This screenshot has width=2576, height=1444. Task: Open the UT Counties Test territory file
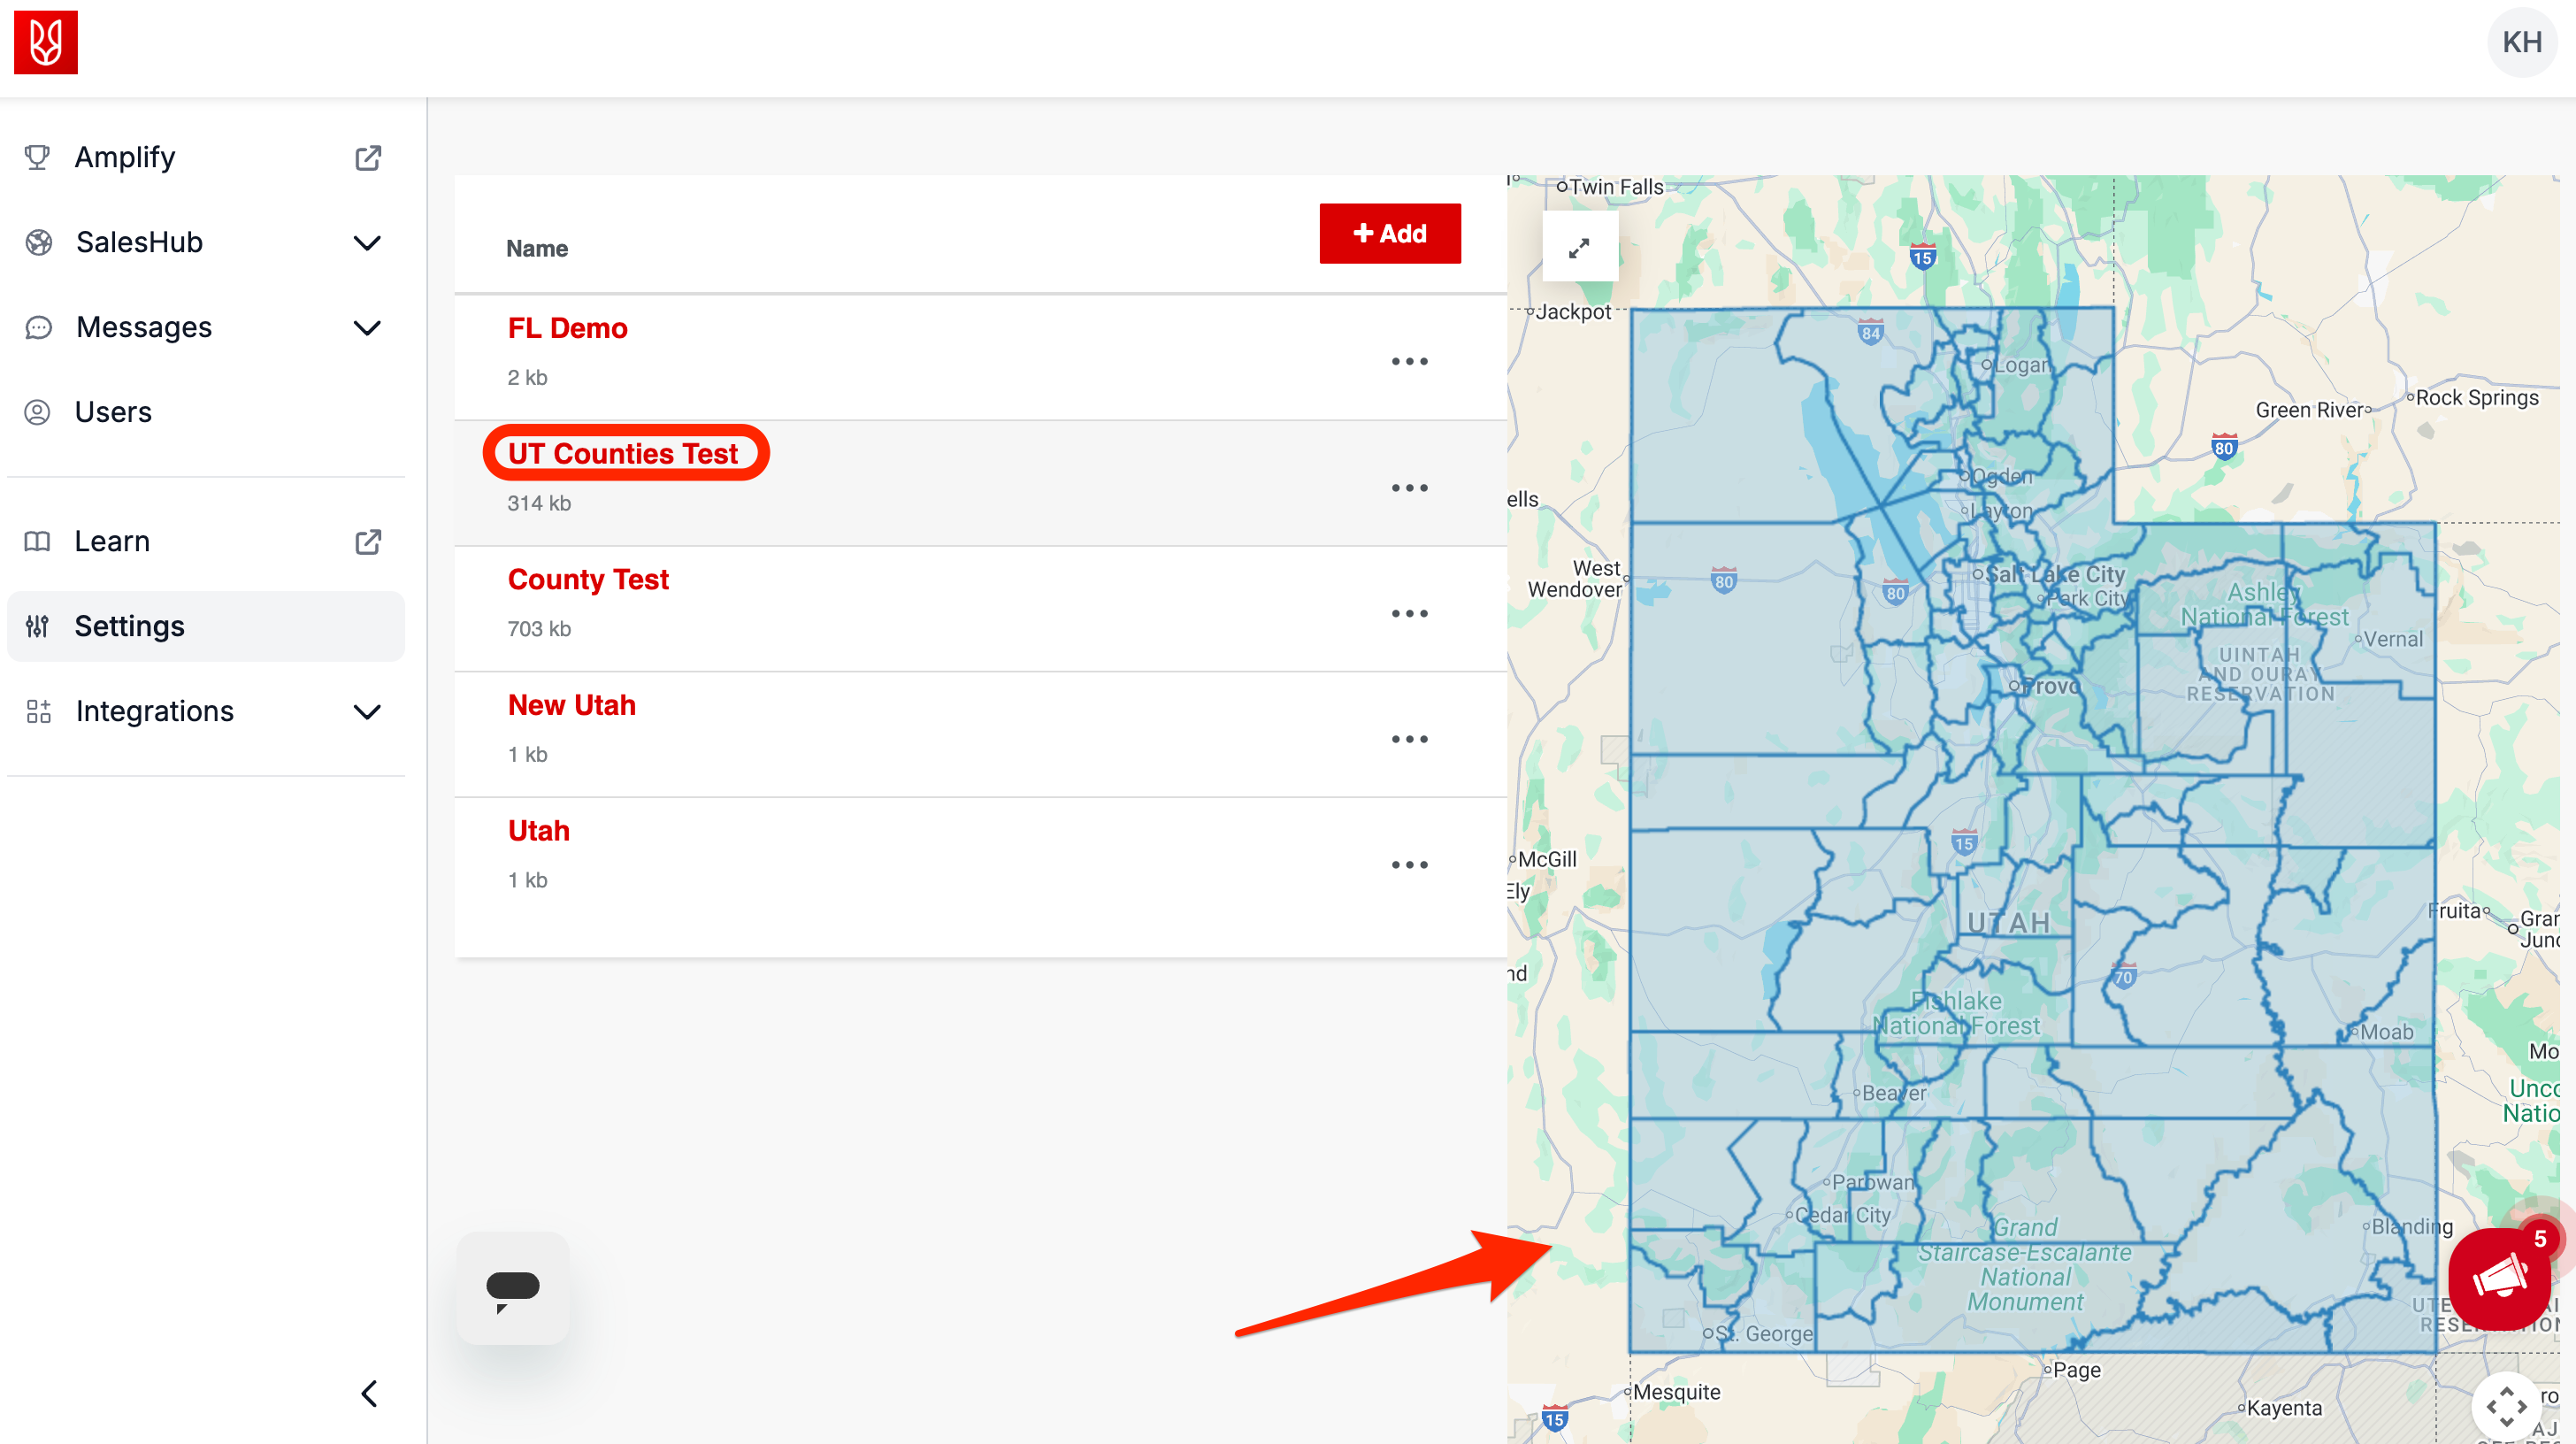[625, 453]
